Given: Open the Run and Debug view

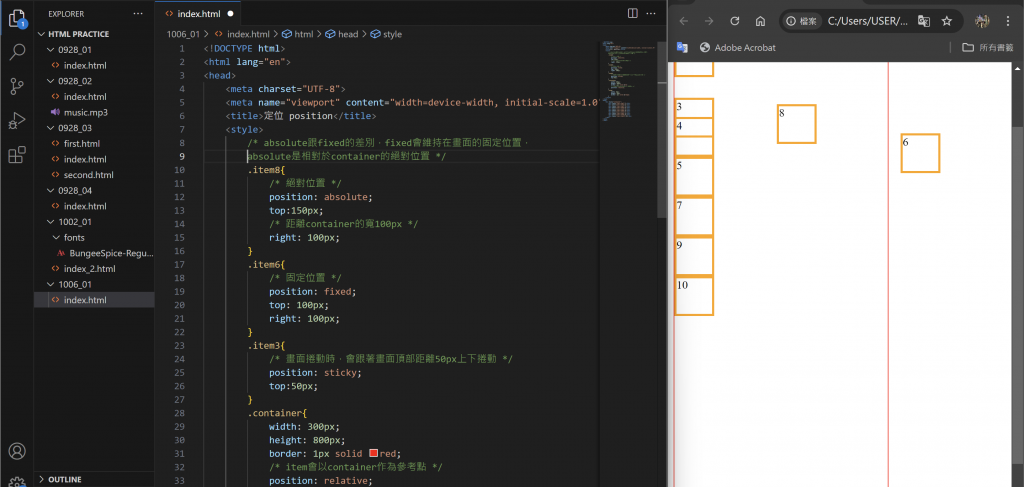Looking at the screenshot, I should coord(17,121).
